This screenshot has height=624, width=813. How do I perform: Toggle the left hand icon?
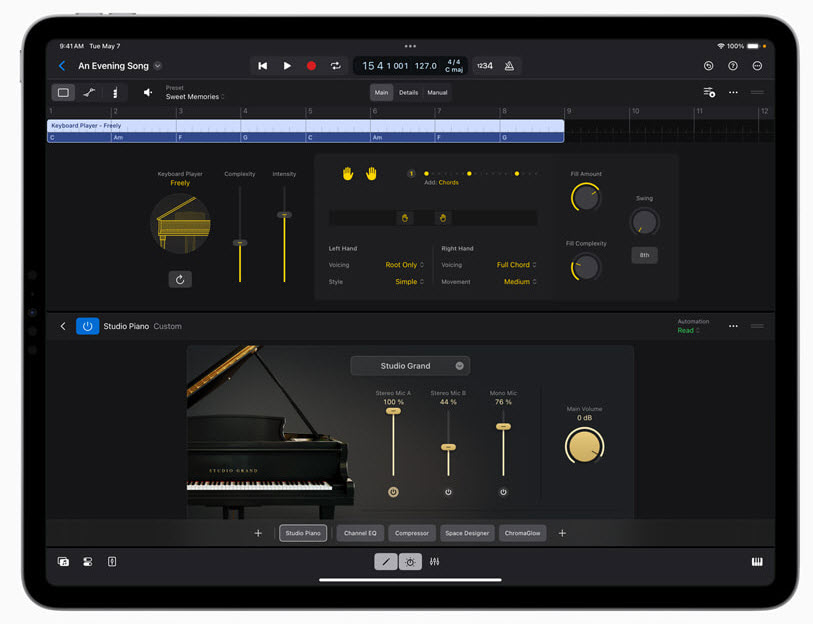(x=347, y=174)
